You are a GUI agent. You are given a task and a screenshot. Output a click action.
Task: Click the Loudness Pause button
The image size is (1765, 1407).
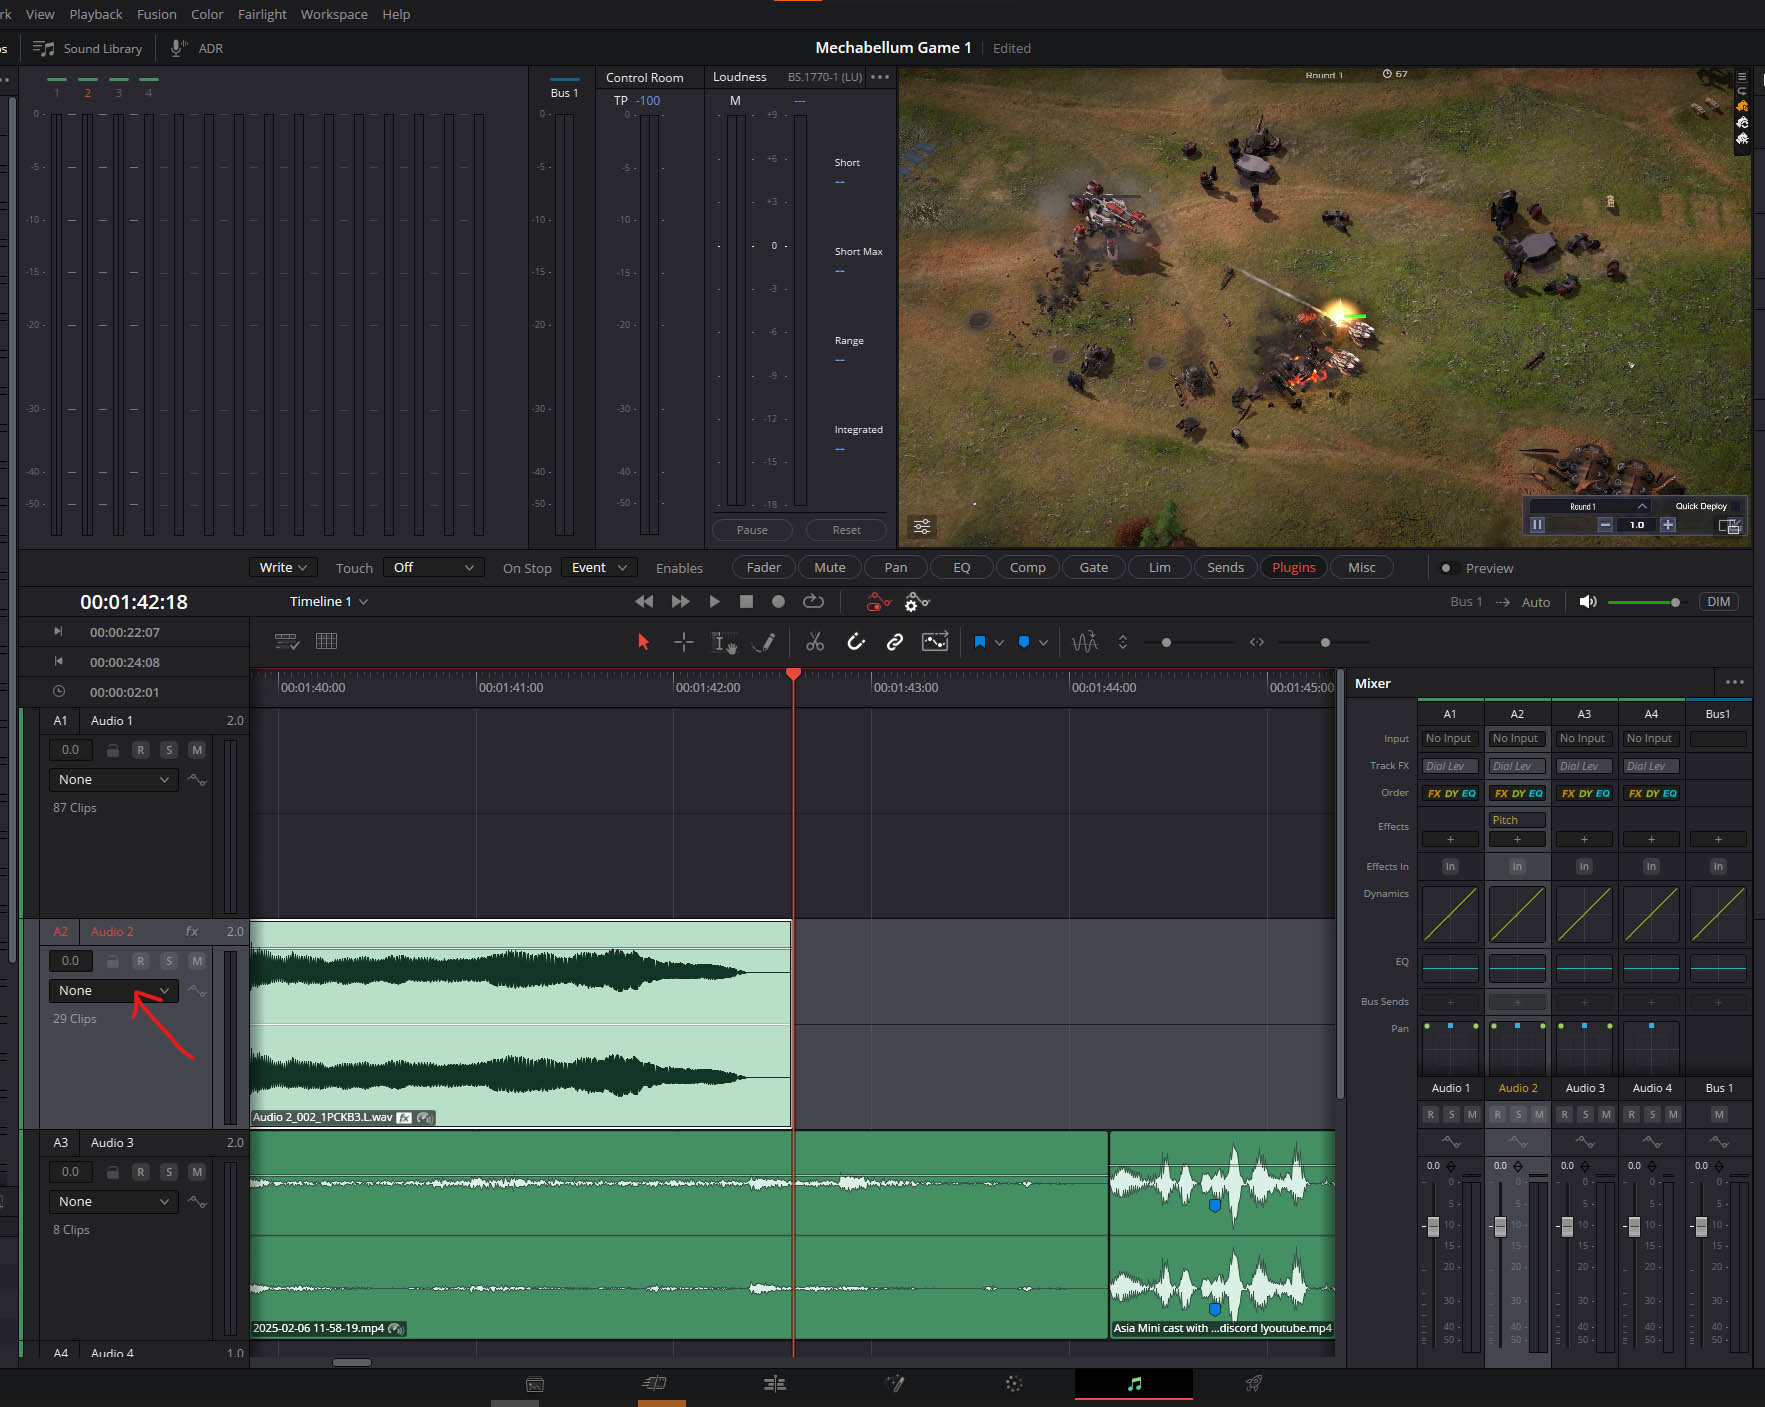click(752, 530)
